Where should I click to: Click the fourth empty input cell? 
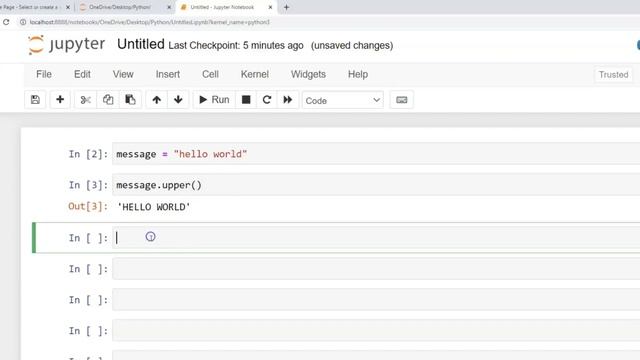coord(376,331)
